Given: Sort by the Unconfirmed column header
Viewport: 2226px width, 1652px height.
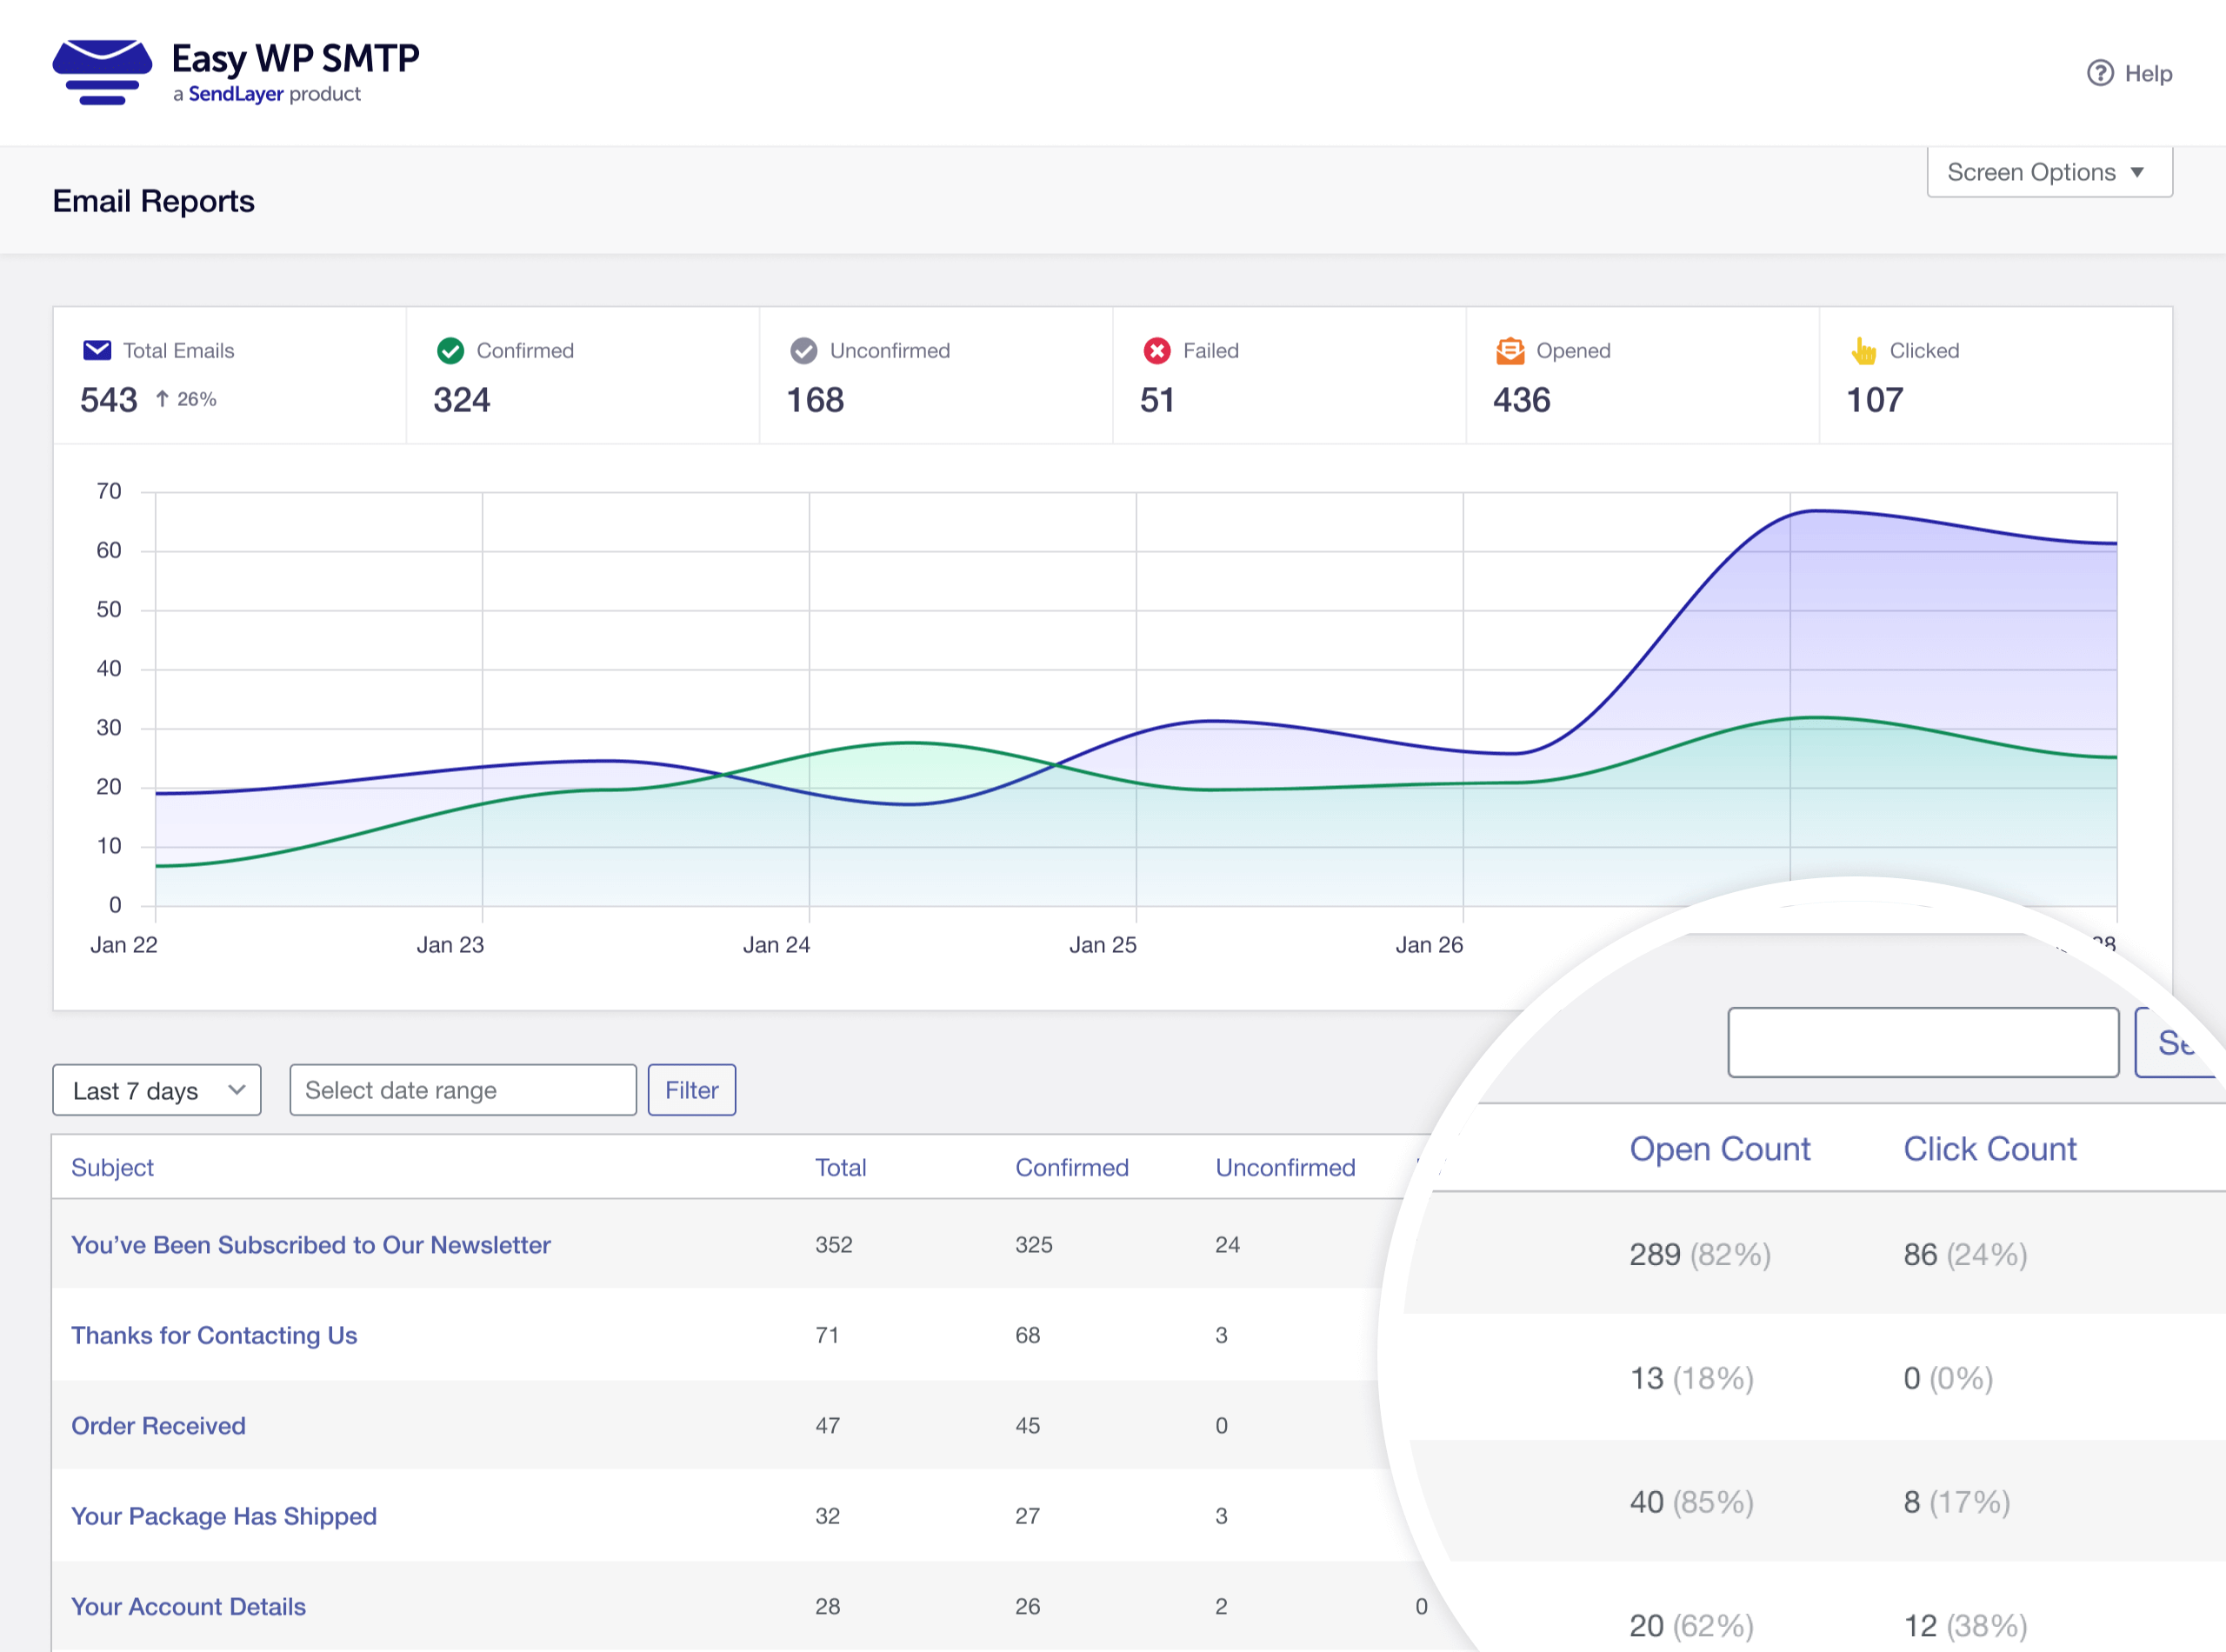Looking at the screenshot, I should tap(1285, 1167).
